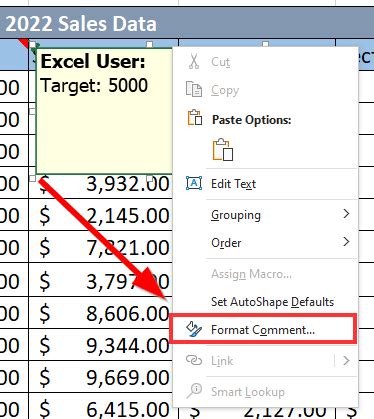374x419 pixels.
Task: Click the large Paste clipboard button
Action: tap(222, 150)
